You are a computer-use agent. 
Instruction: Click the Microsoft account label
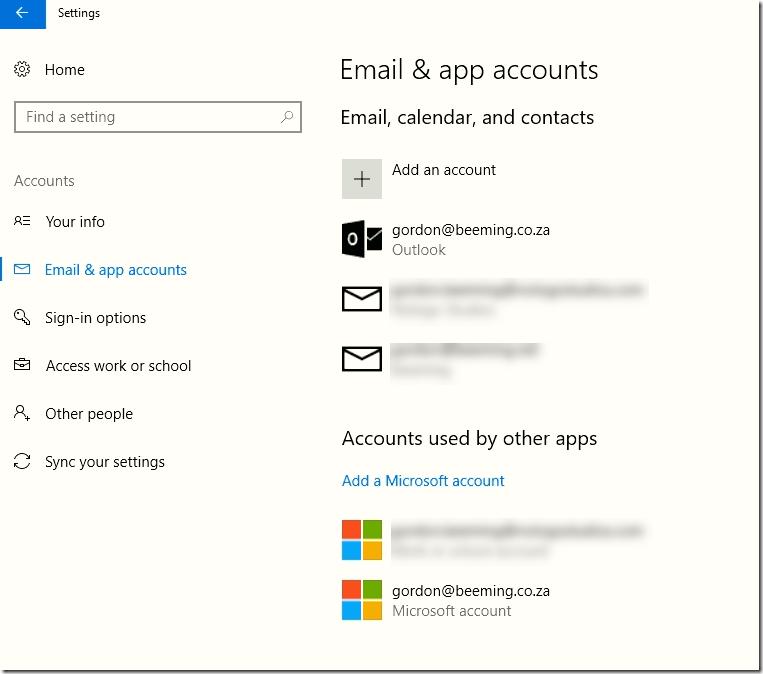coord(452,611)
